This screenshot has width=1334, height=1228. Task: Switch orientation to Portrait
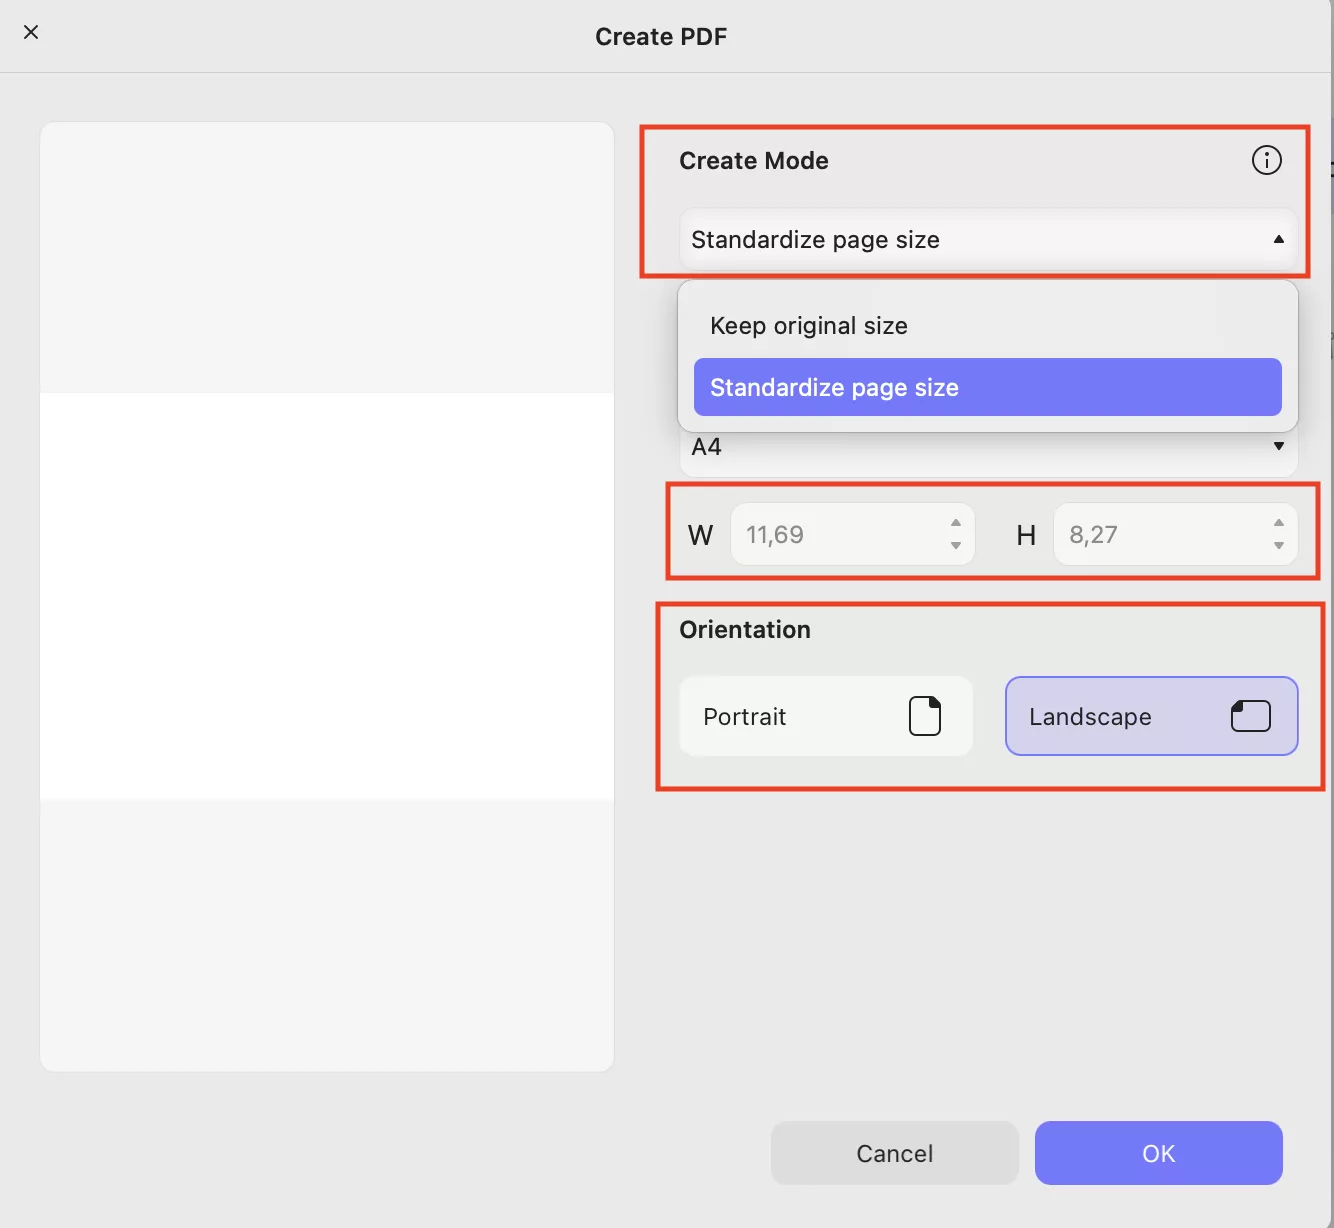pyautogui.click(x=825, y=716)
